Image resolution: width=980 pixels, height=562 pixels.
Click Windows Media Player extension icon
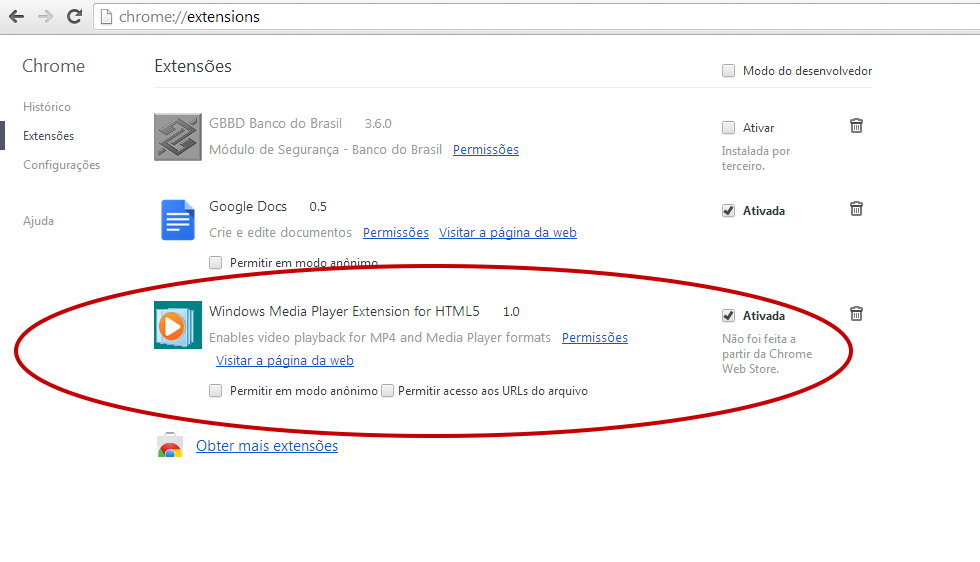point(178,325)
